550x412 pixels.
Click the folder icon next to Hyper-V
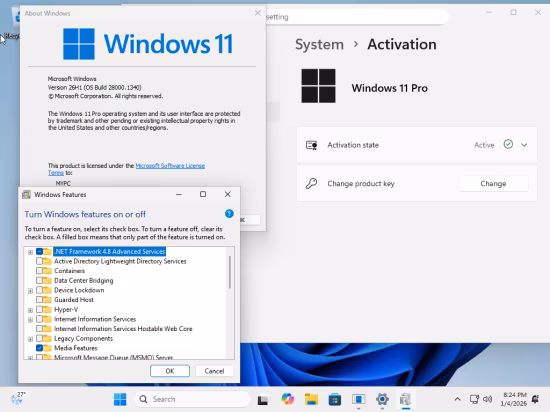[x=47, y=309]
